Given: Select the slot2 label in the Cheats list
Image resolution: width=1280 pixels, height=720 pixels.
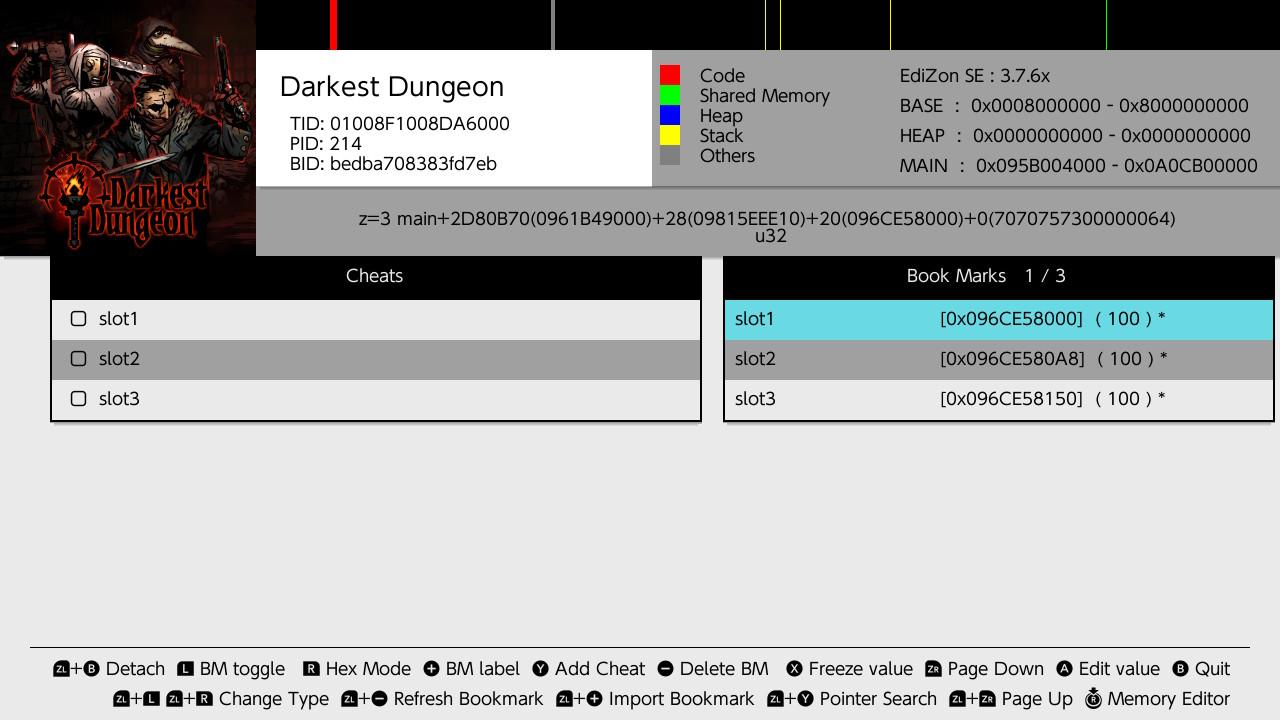Looking at the screenshot, I should pos(119,359).
